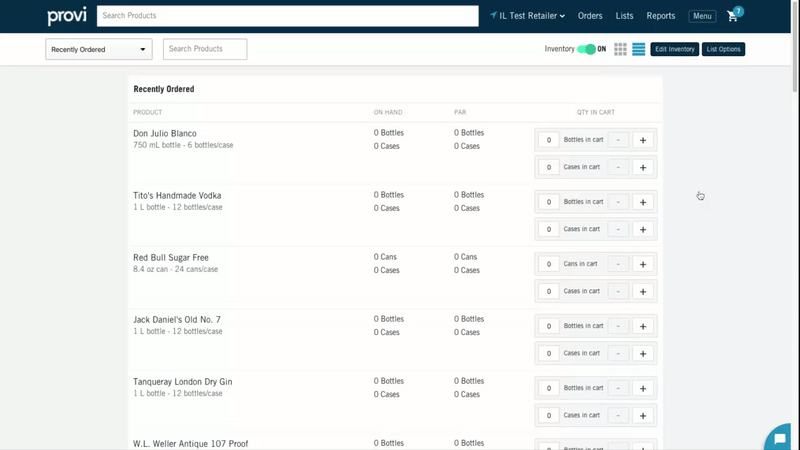Click the ON HAND column header

(x=388, y=112)
